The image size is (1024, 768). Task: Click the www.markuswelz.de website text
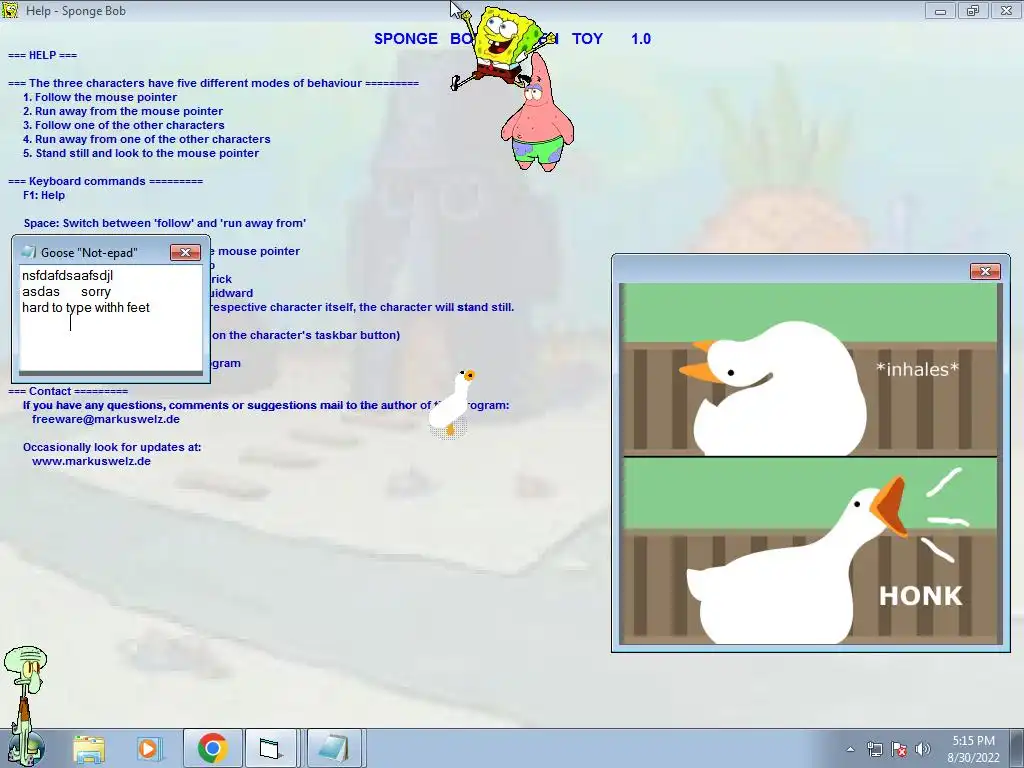[x=91, y=461]
